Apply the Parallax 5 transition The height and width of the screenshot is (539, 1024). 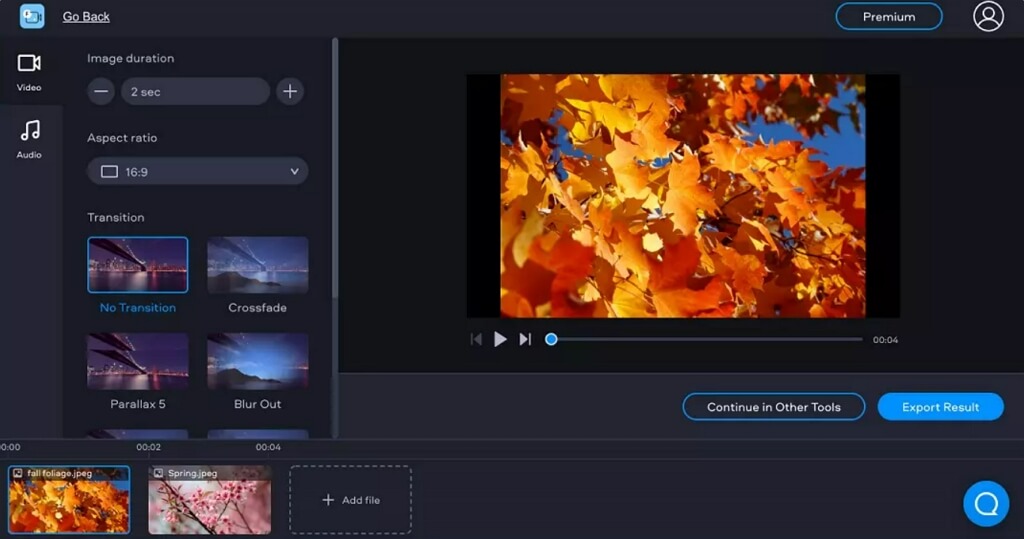[138, 361]
